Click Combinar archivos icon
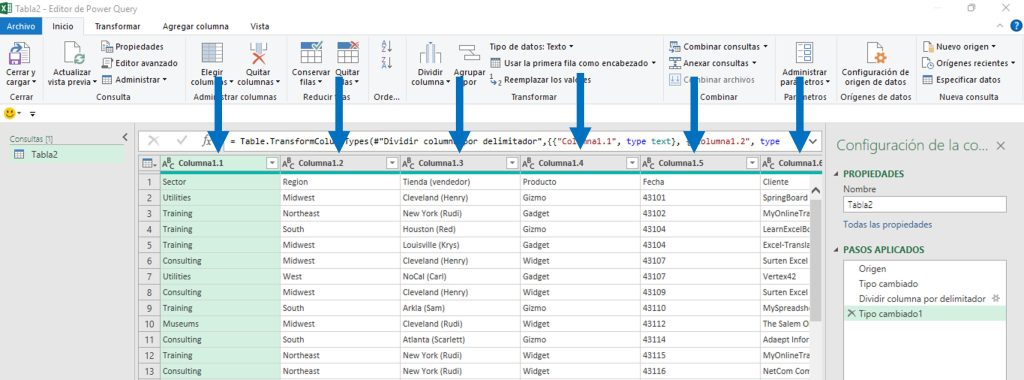 (675, 80)
